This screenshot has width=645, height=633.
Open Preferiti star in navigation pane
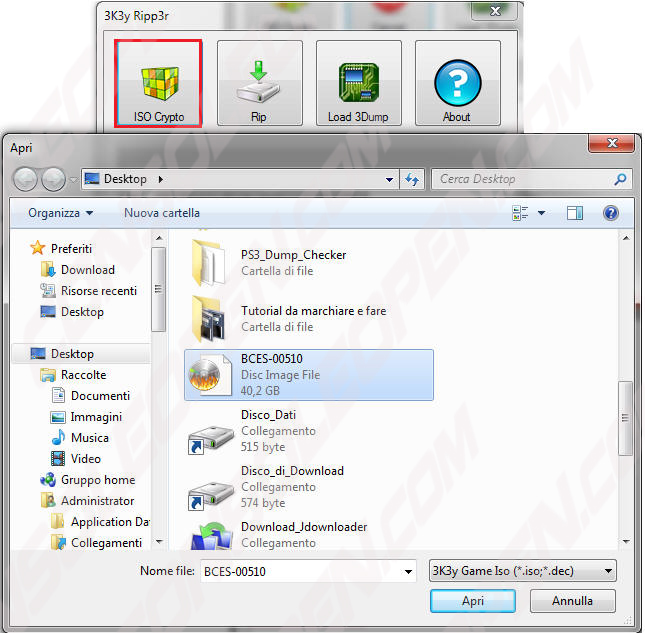37,248
